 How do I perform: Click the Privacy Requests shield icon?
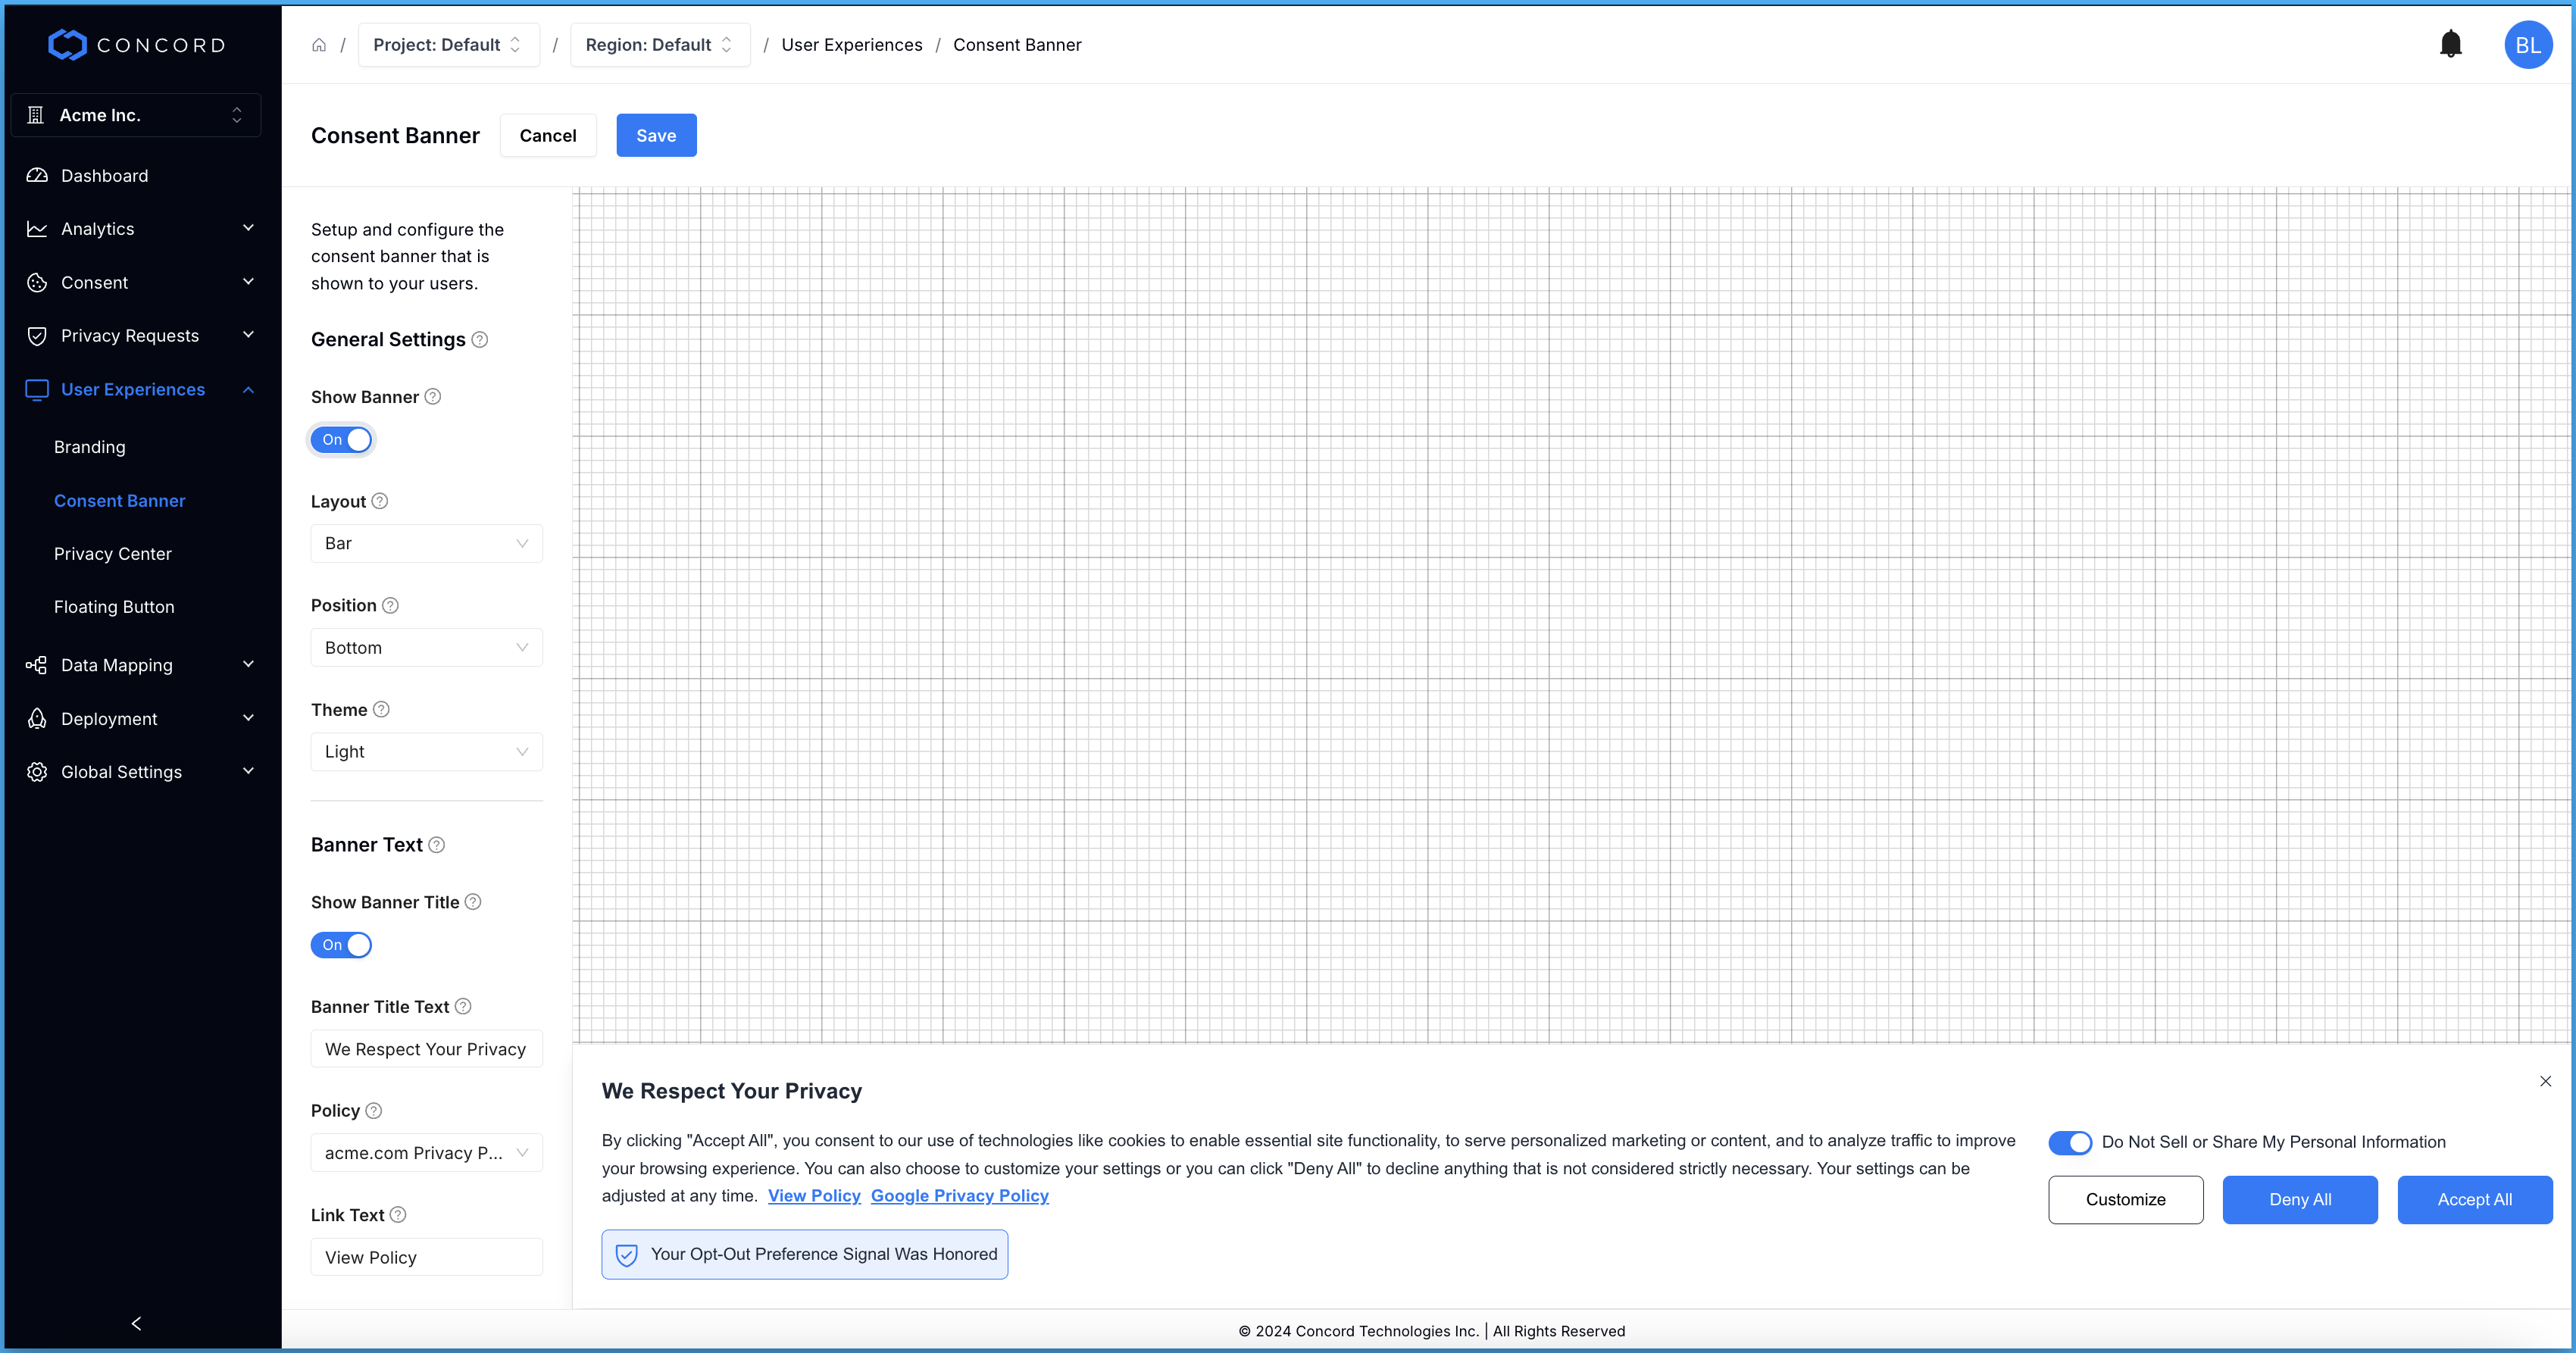(37, 336)
